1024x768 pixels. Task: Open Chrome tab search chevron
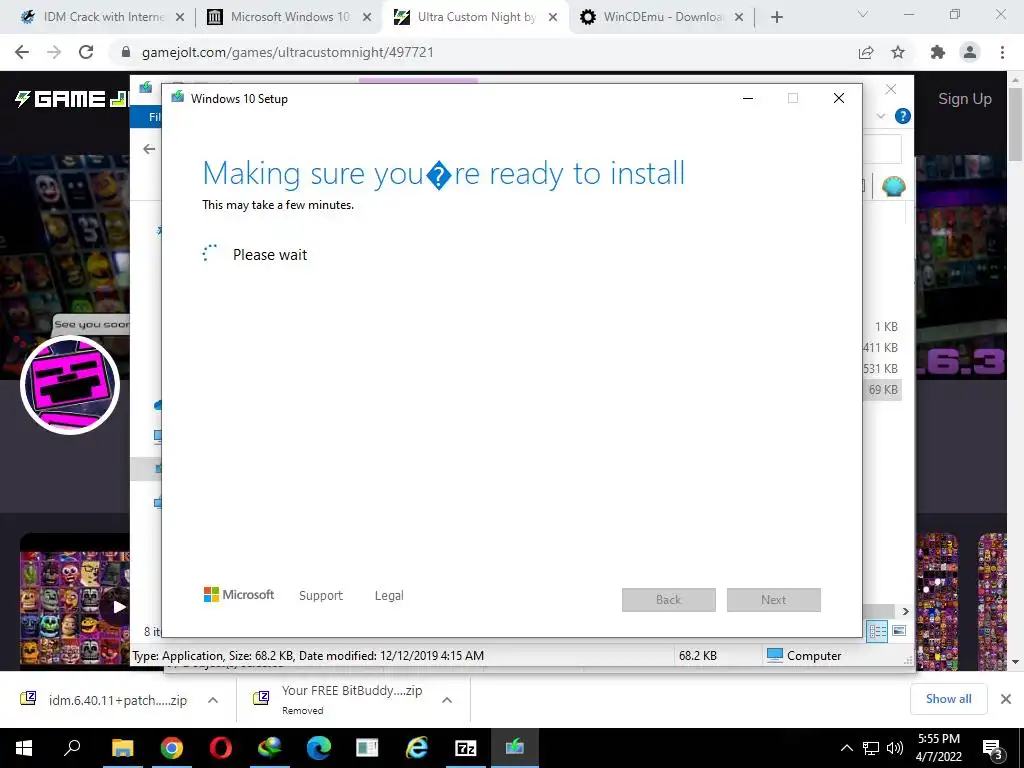pos(863,14)
